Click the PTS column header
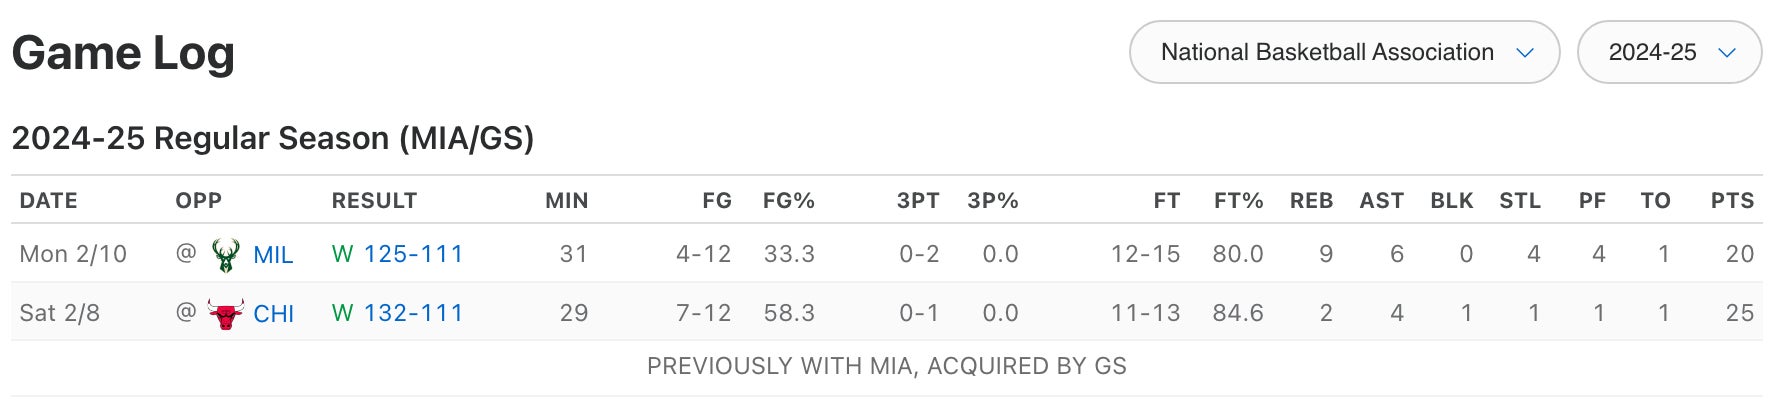The width and height of the screenshot is (1780, 408). [x=1732, y=201]
